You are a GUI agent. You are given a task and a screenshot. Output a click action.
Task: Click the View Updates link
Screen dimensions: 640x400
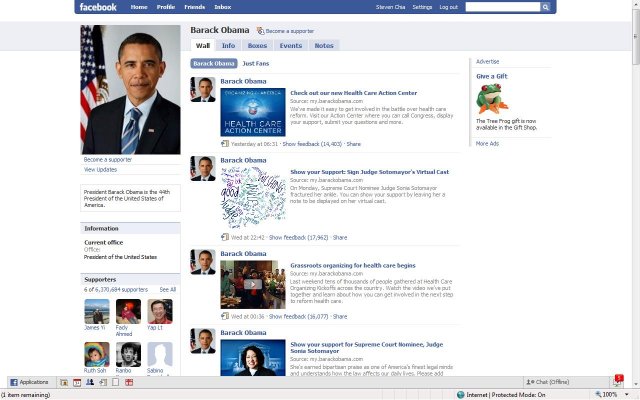[100, 169]
